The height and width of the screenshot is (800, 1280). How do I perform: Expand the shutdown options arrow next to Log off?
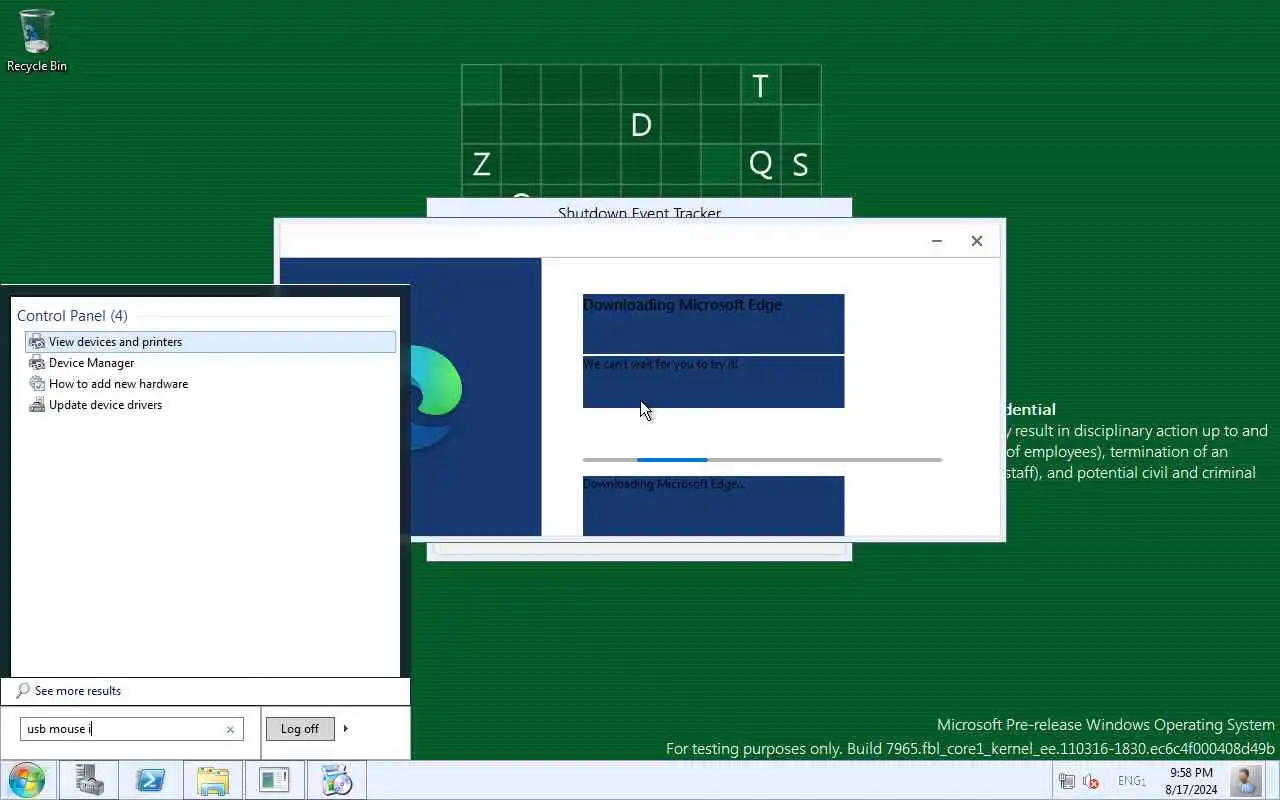[x=346, y=729]
